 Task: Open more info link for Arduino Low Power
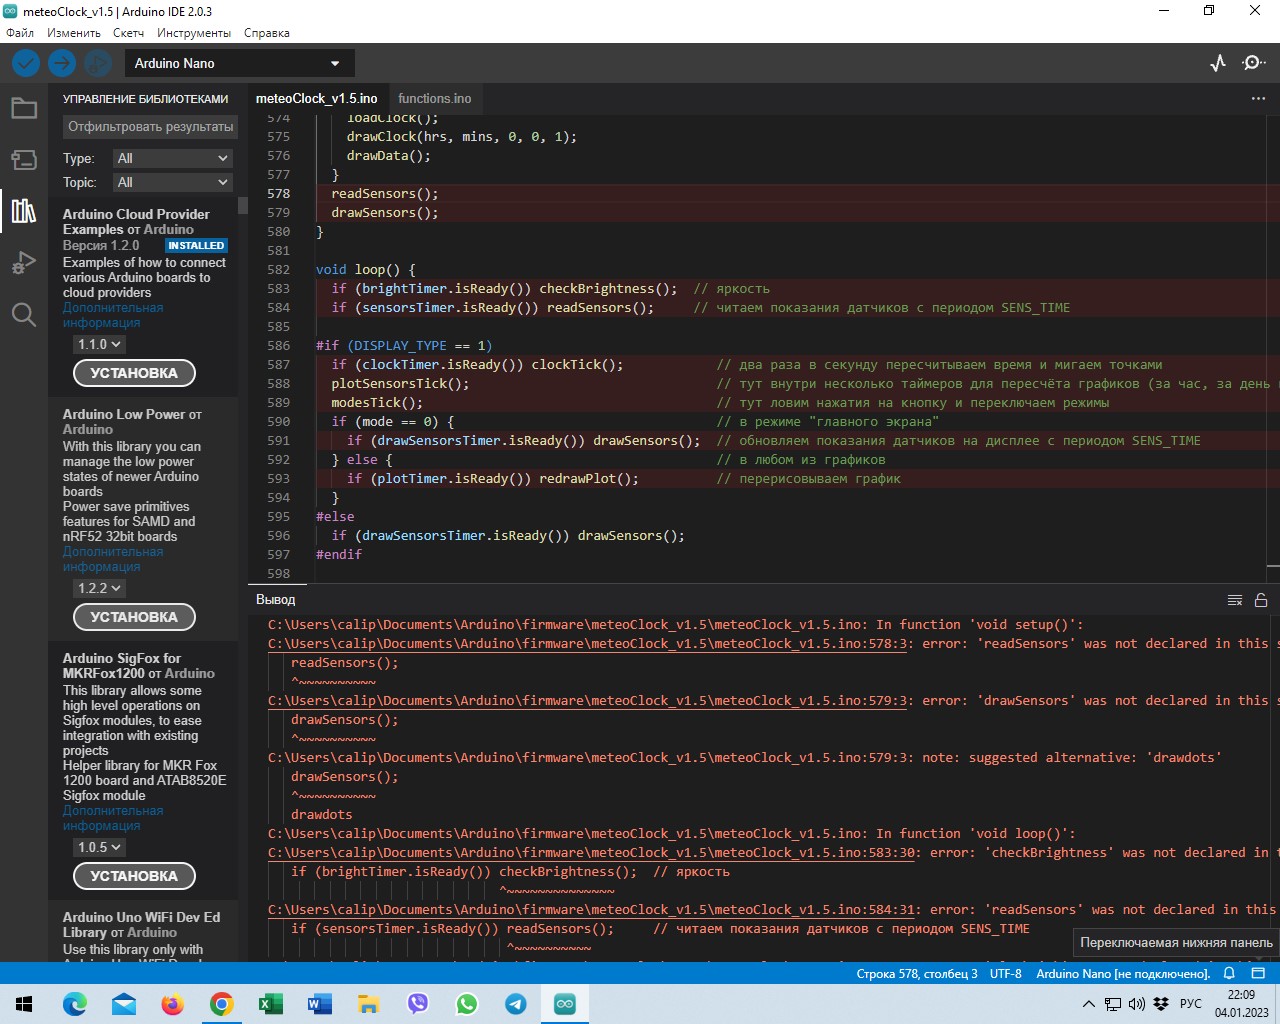113,559
